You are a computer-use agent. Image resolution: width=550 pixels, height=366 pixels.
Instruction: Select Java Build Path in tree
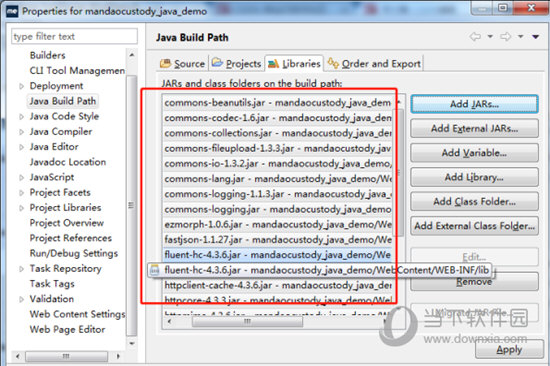point(63,101)
